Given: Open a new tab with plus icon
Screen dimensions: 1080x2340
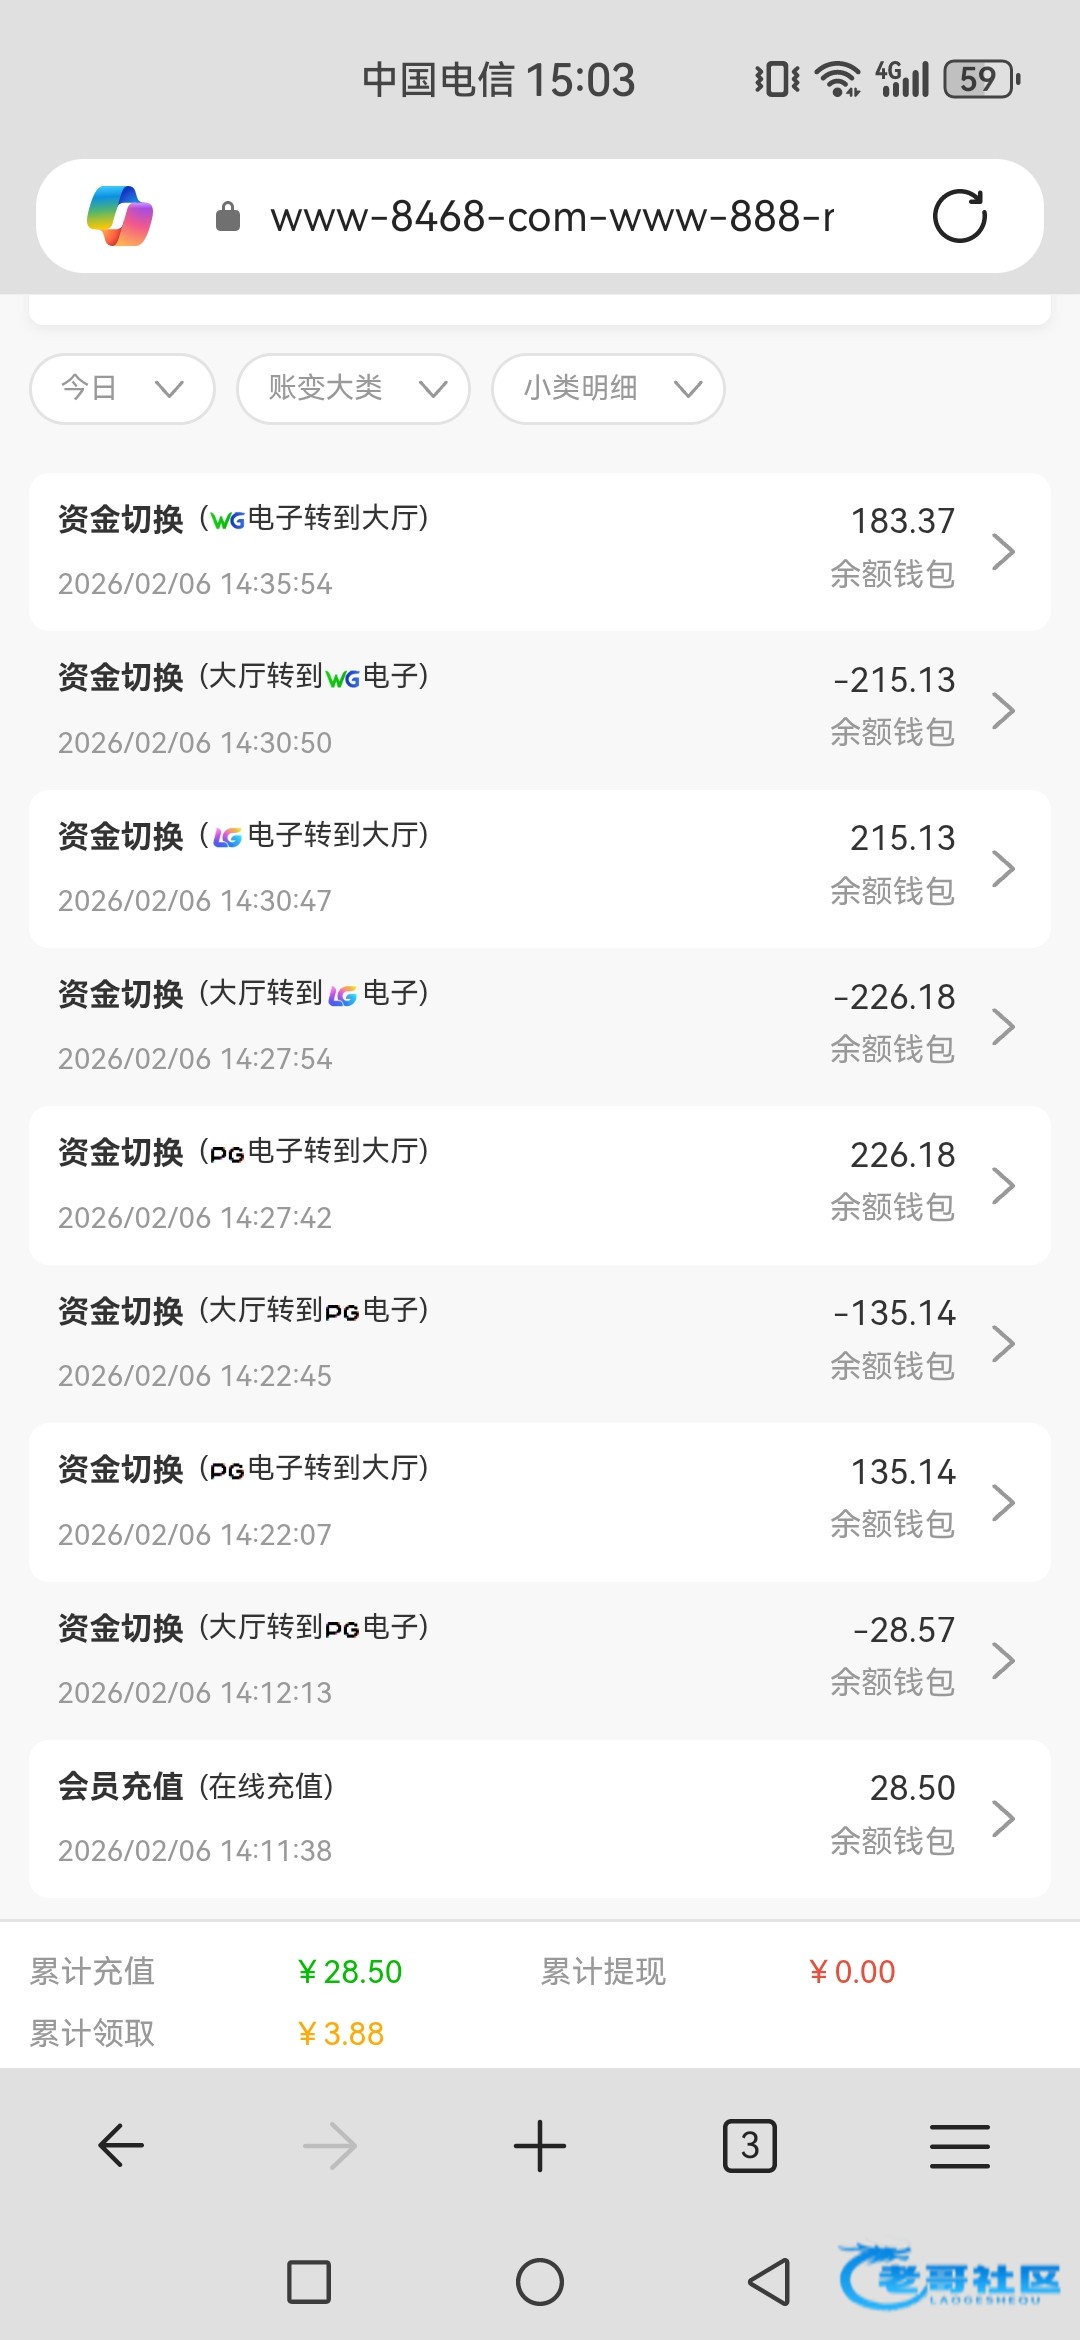Looking at the screenshot, I should coord(540,2146).
